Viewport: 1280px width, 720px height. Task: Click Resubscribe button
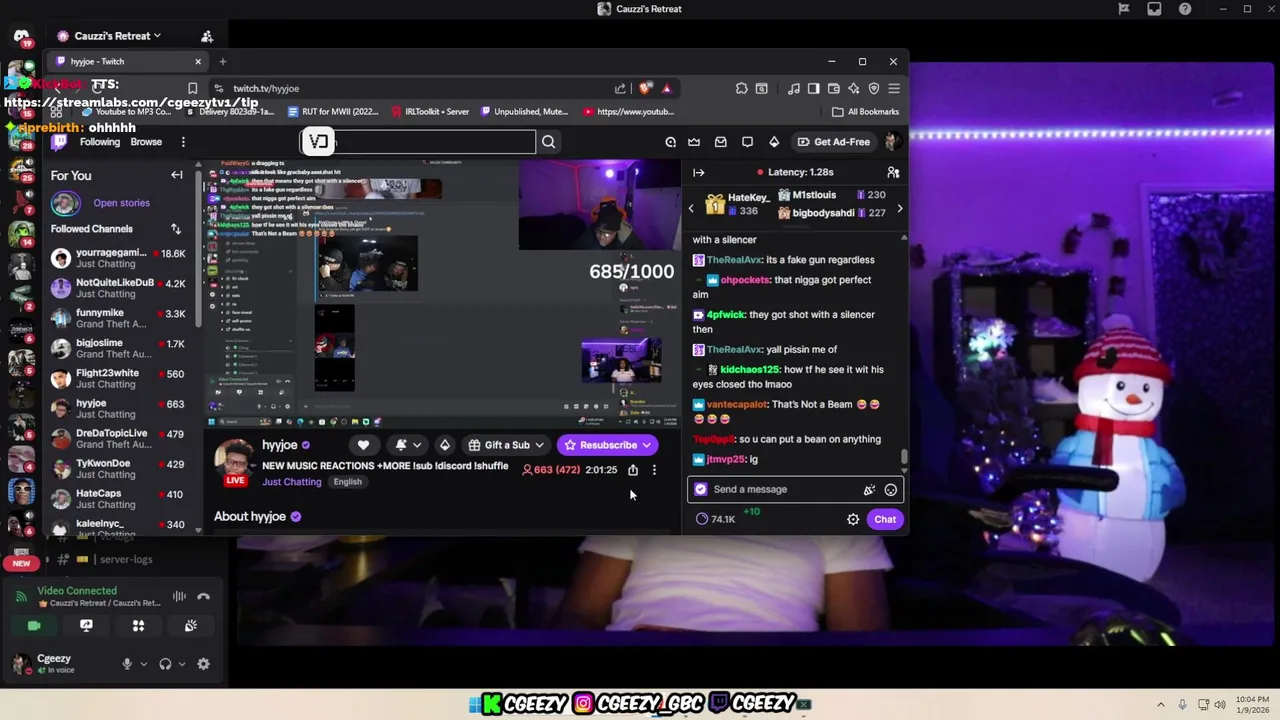(608, 445)
